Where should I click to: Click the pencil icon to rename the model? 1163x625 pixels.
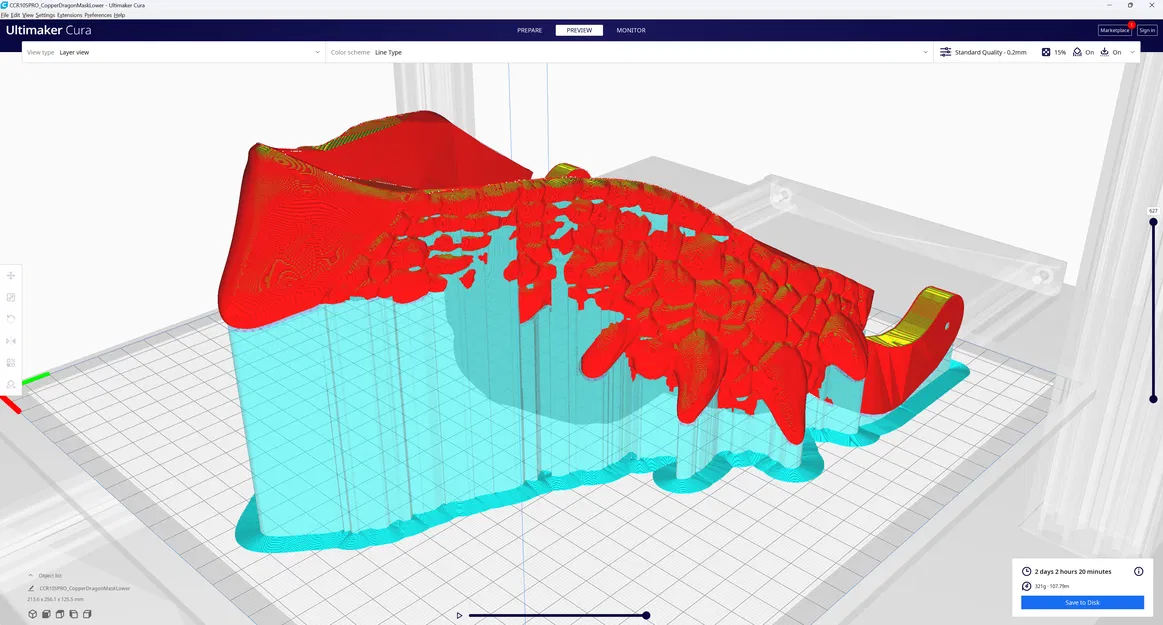click(x=31, y=589)
